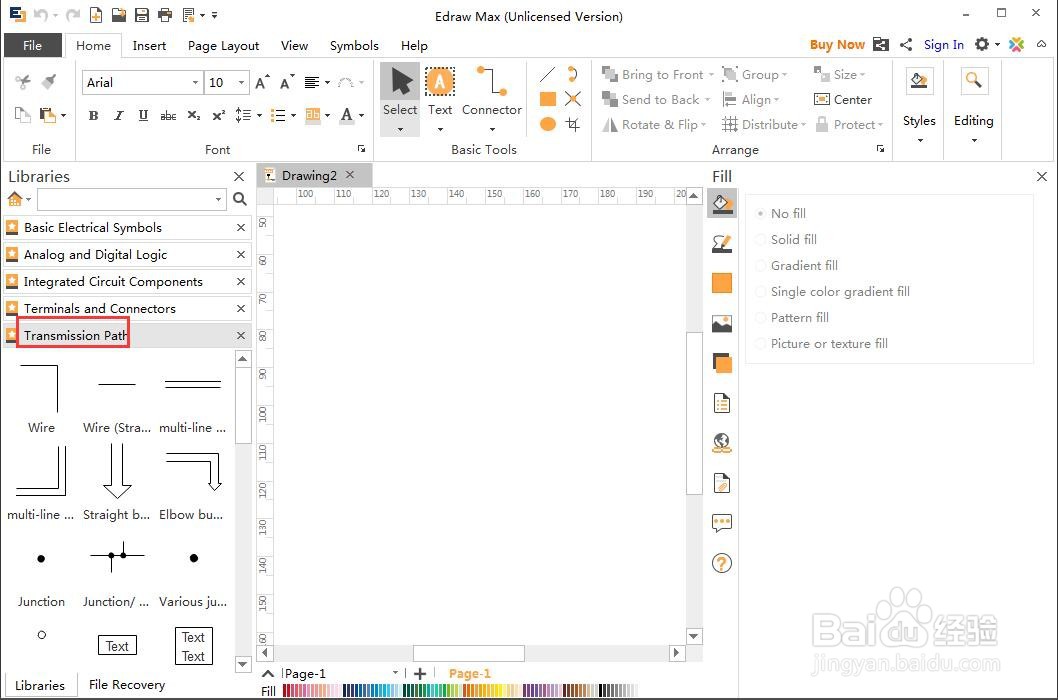Expand the Editing dropdown
This screenshot has height=700, width=1058.
[974, 141]
